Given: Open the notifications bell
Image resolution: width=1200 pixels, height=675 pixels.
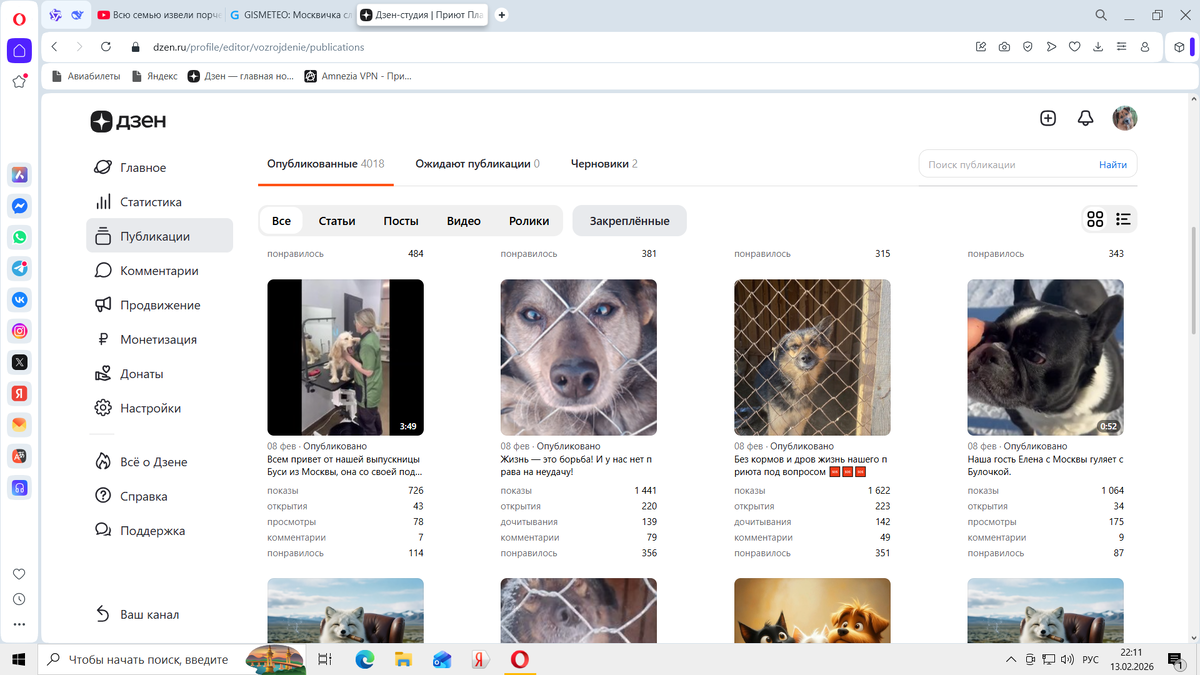Looking at the screenshot, I should (1085, 118).
